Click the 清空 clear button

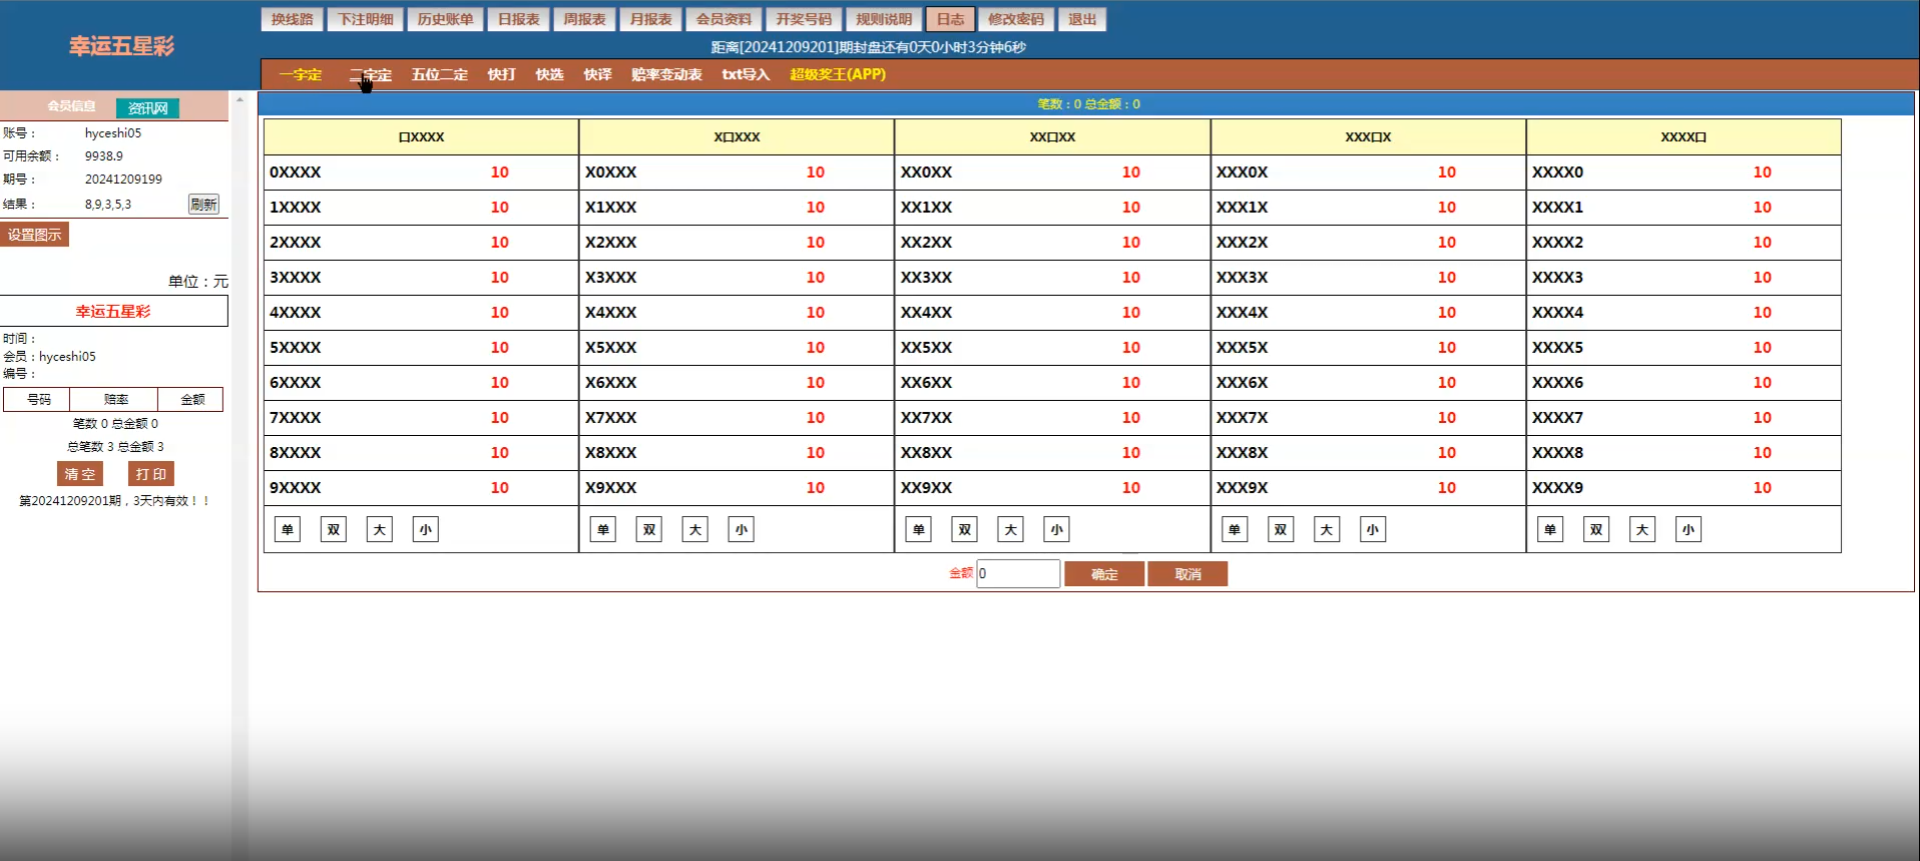(80, 474)
